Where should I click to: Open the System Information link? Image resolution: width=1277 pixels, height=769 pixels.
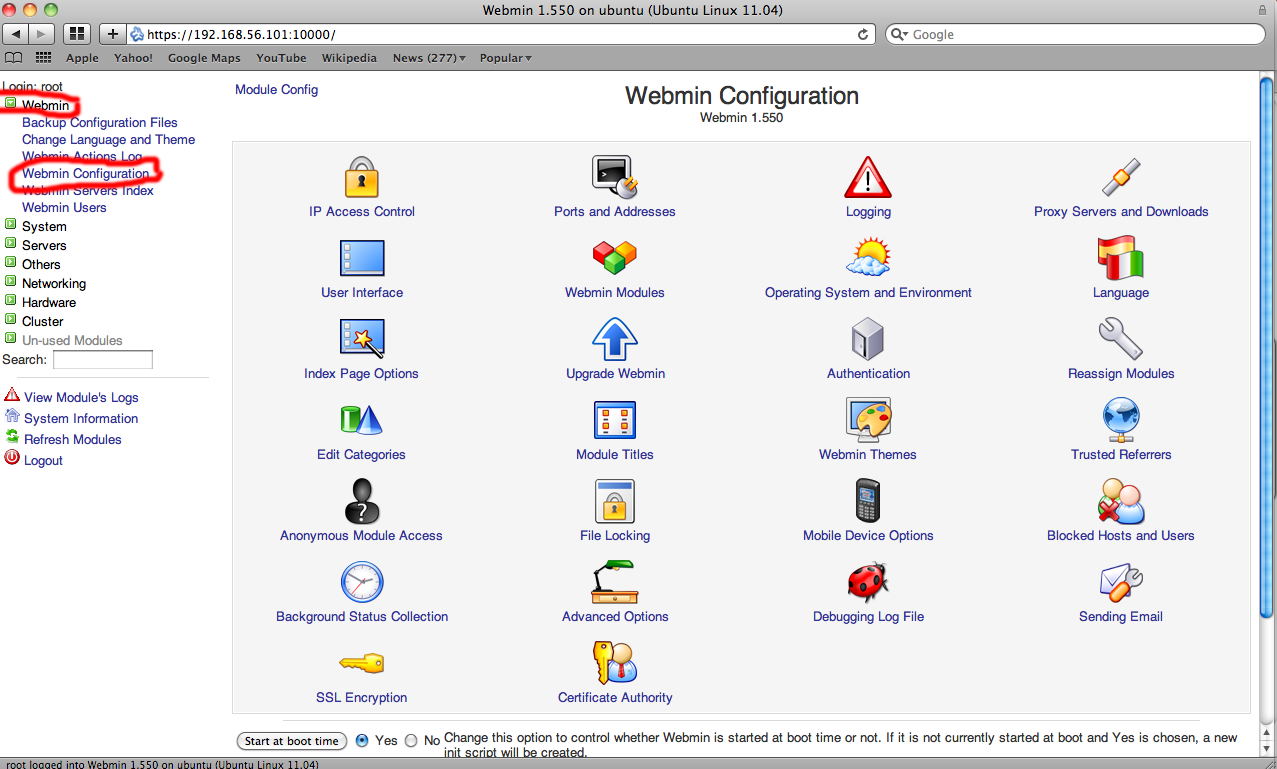[81, 418]
